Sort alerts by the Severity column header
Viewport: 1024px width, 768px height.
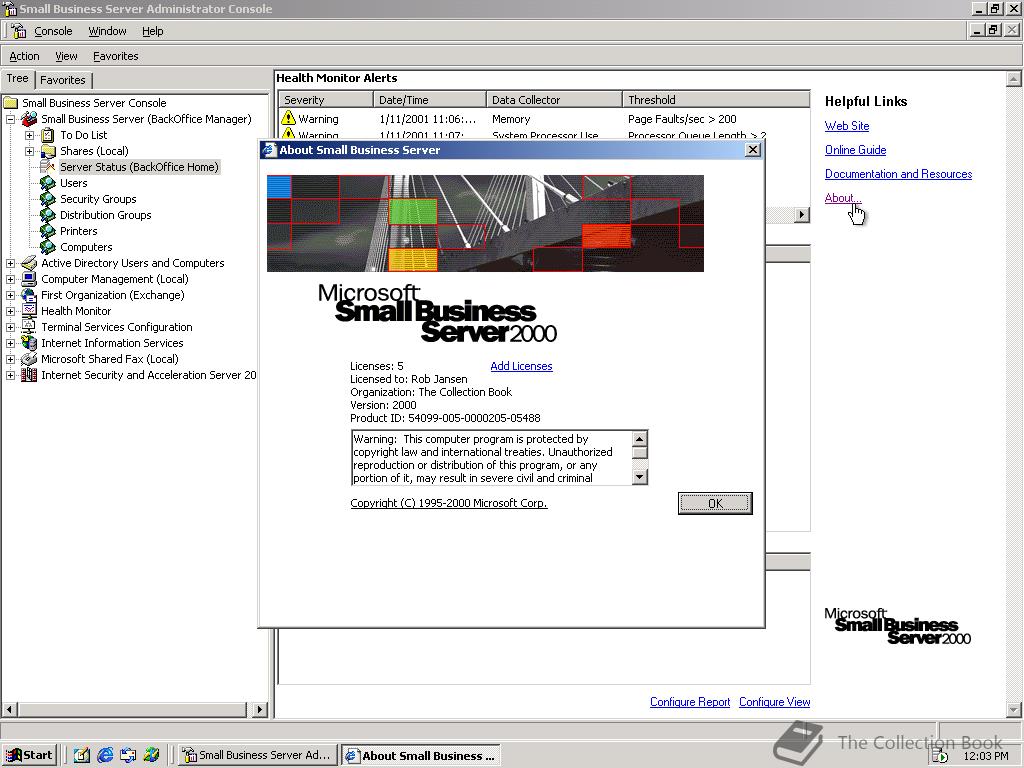tap(326, 99)
